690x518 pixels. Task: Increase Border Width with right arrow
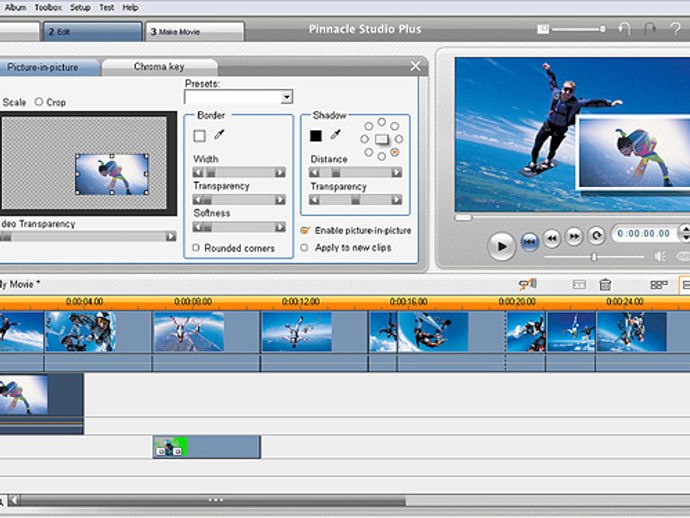(280, 173)
